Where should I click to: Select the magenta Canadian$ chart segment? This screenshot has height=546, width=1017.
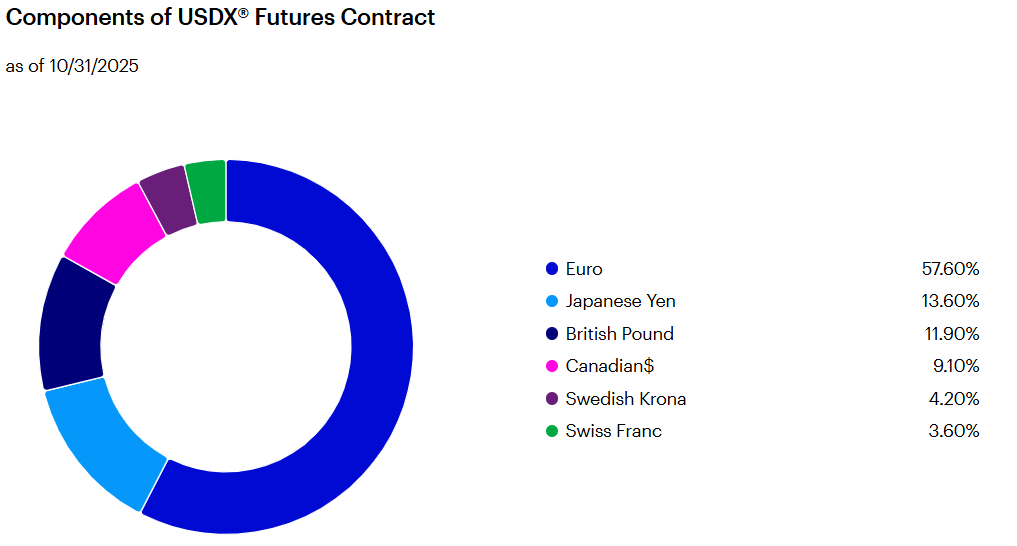112,231
